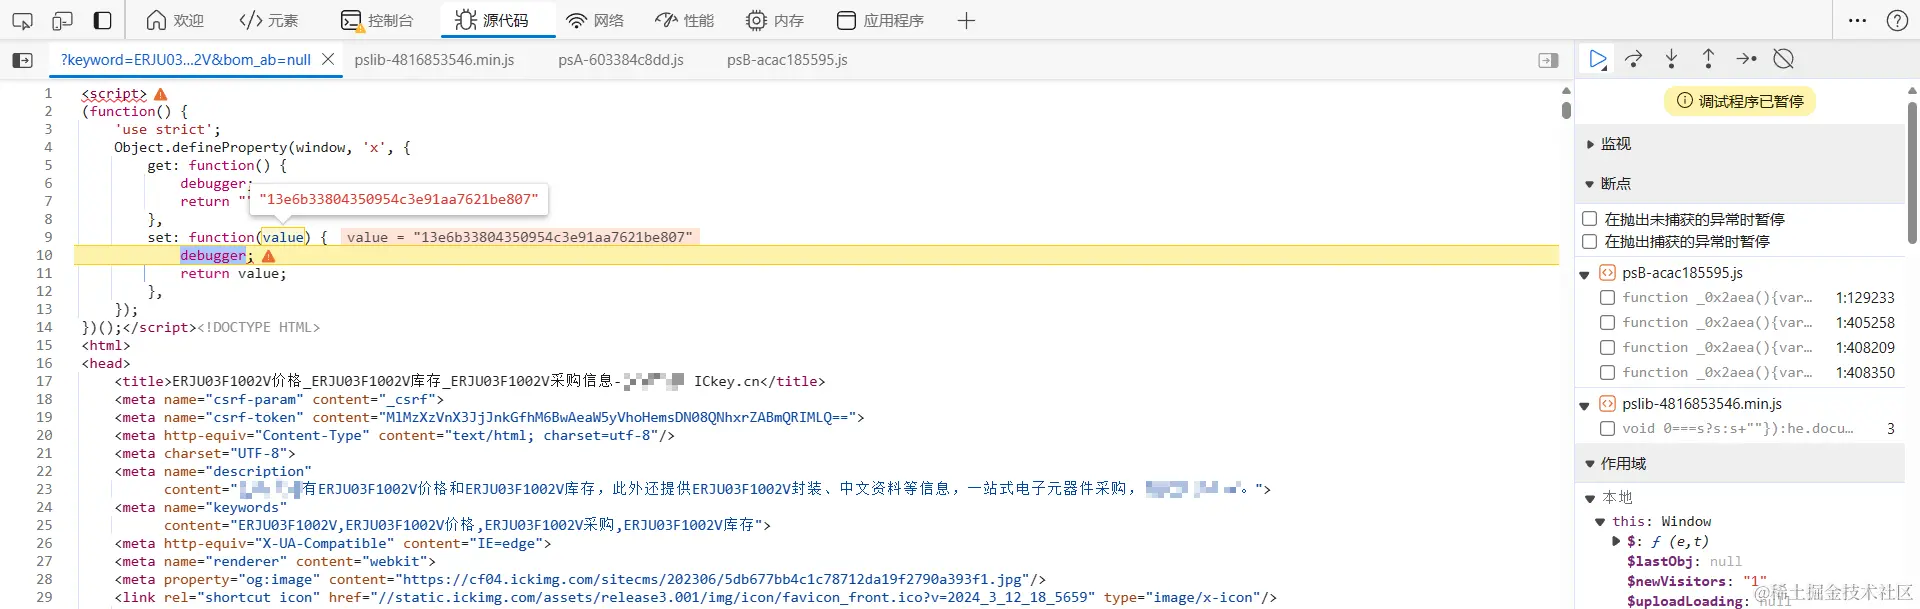Click warning icon beside debugger statement
This screenshot has width=1920, height=609.
click(x=268, y=256)
